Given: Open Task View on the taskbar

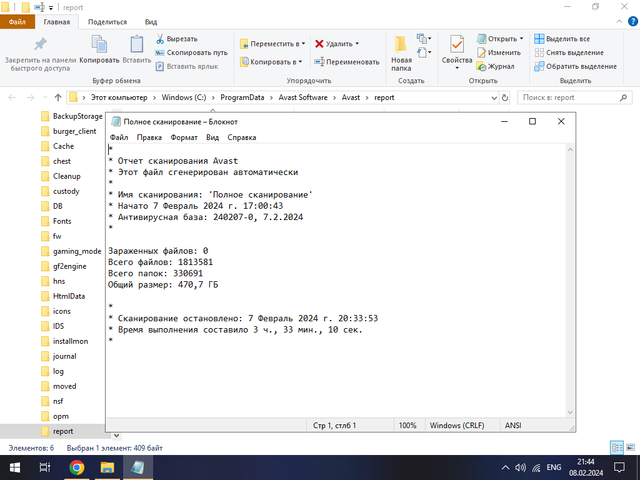Looking at the screenshot, I should point(44,468).
